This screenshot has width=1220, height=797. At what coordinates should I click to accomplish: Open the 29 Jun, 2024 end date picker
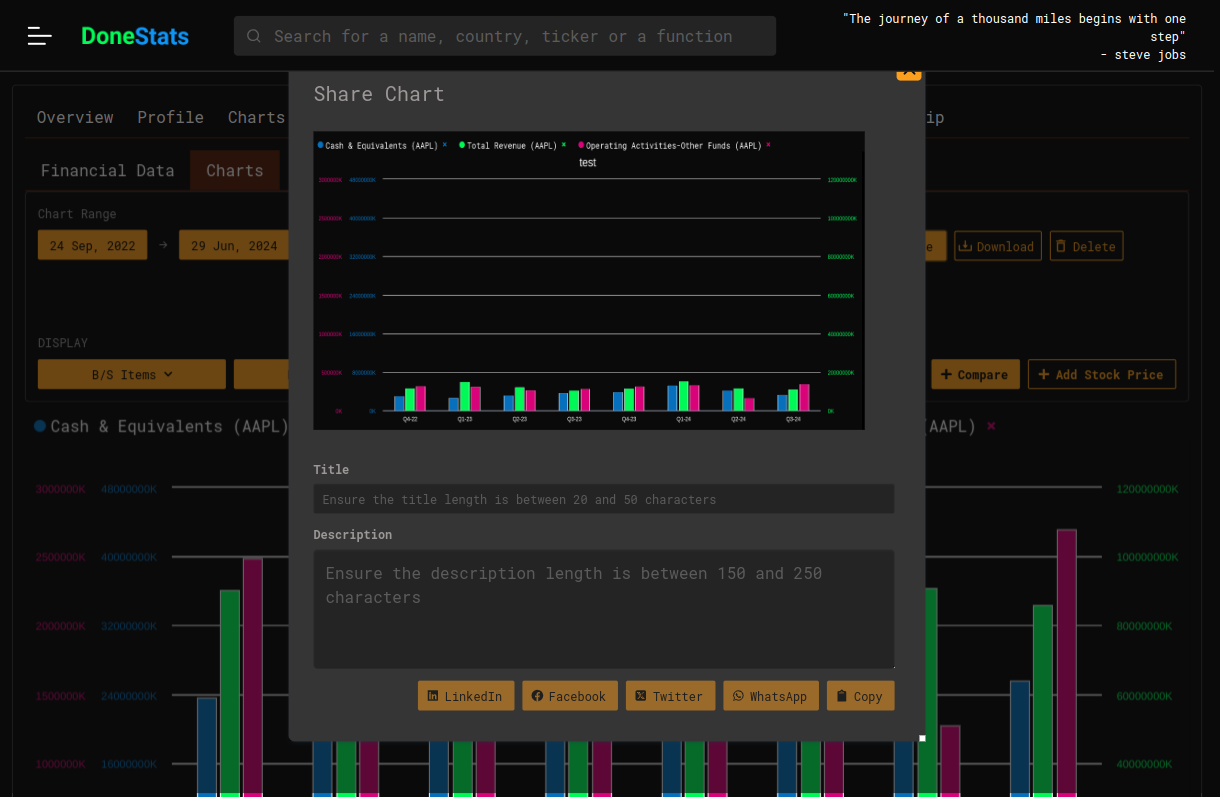click(x=234, y=245)
